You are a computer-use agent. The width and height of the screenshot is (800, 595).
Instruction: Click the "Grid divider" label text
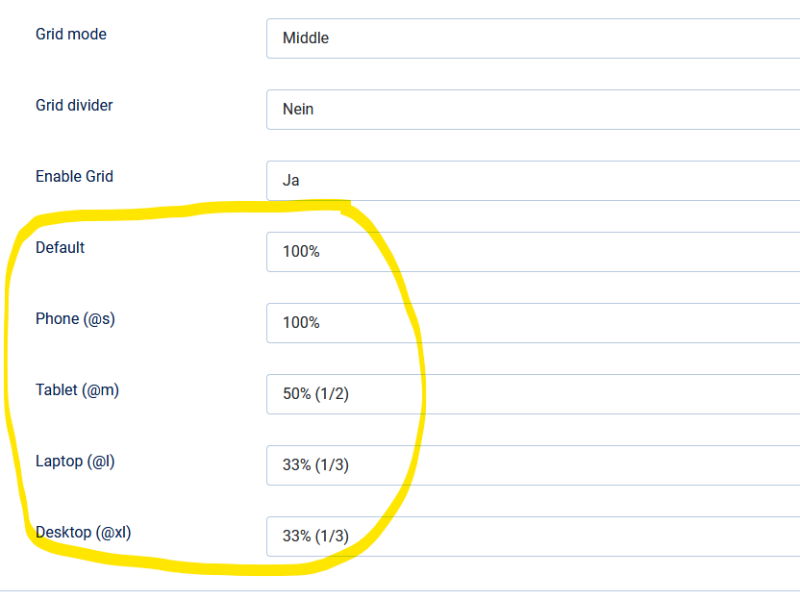click(74, 105)
